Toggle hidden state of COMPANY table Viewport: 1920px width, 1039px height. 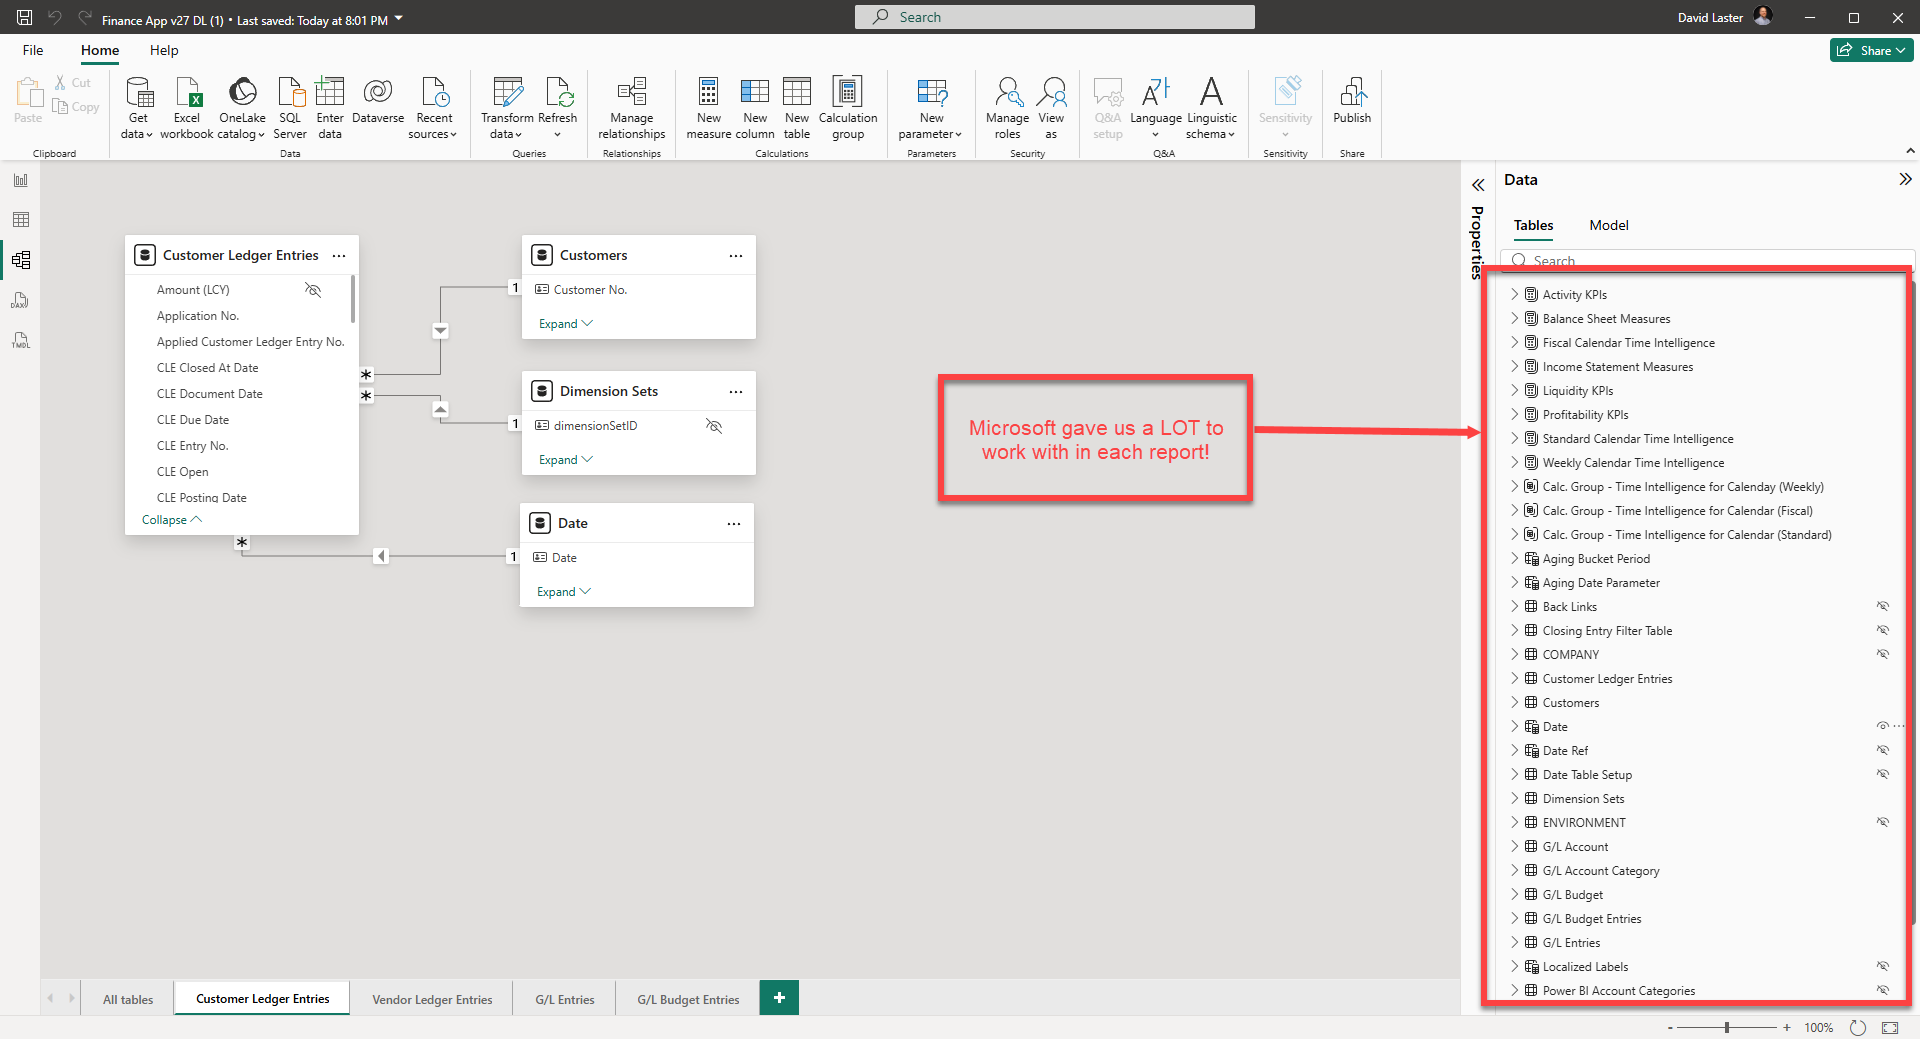click(x=1882, y=655)
